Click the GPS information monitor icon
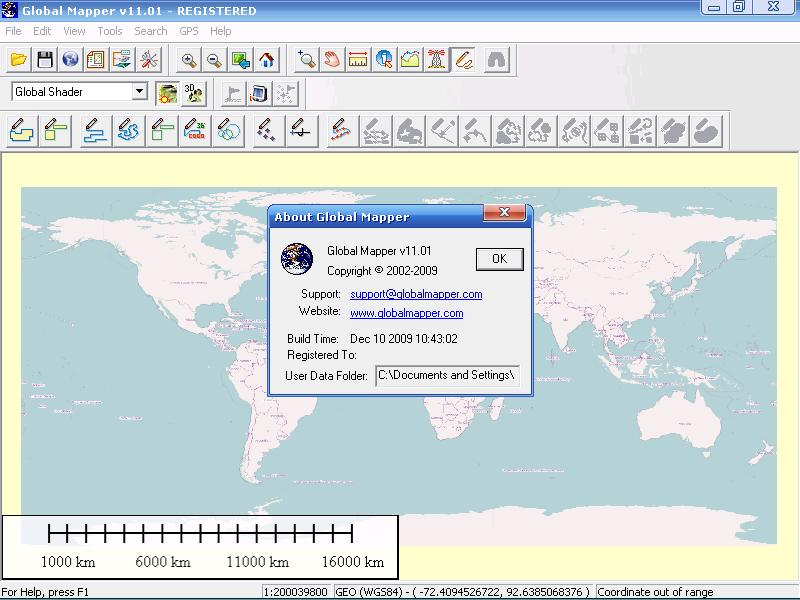This screenshot has height=600, width=800. [x=259, y=93]
